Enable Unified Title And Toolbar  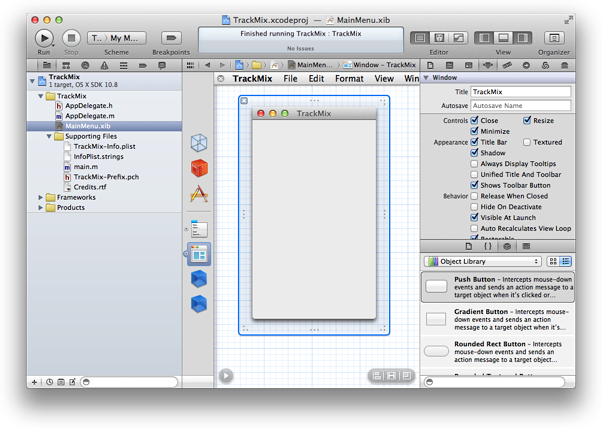(475, 174)
